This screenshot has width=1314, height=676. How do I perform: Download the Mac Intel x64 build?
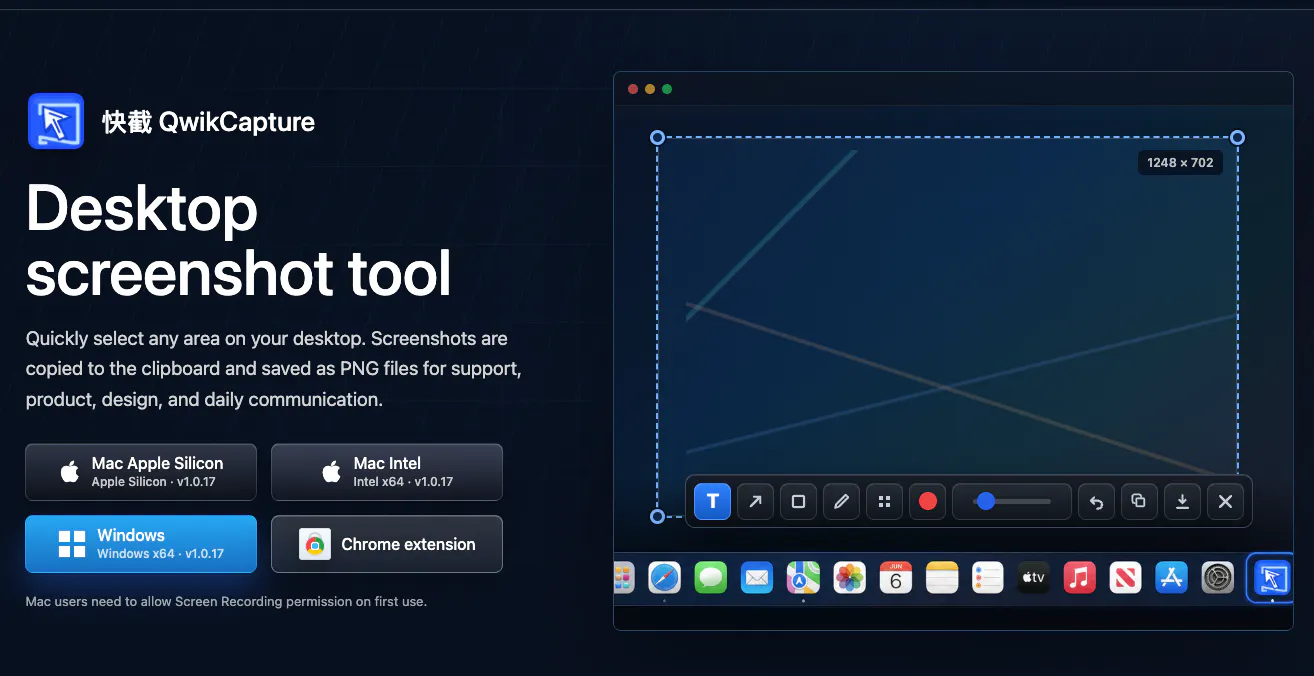pos(387,472)
